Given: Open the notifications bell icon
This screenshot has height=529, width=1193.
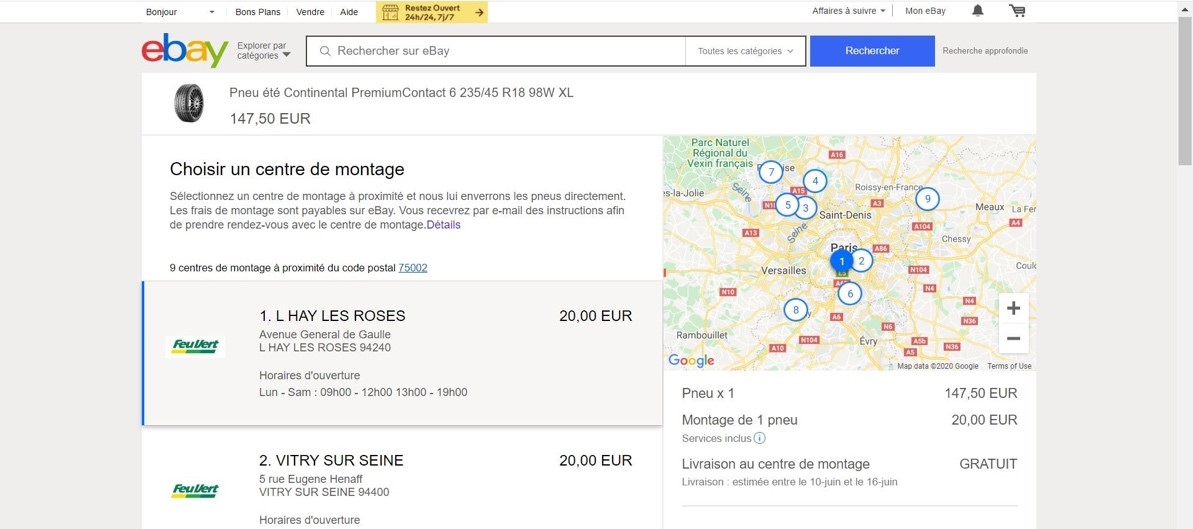Looking at the screenshot, I should click(978, 11).
